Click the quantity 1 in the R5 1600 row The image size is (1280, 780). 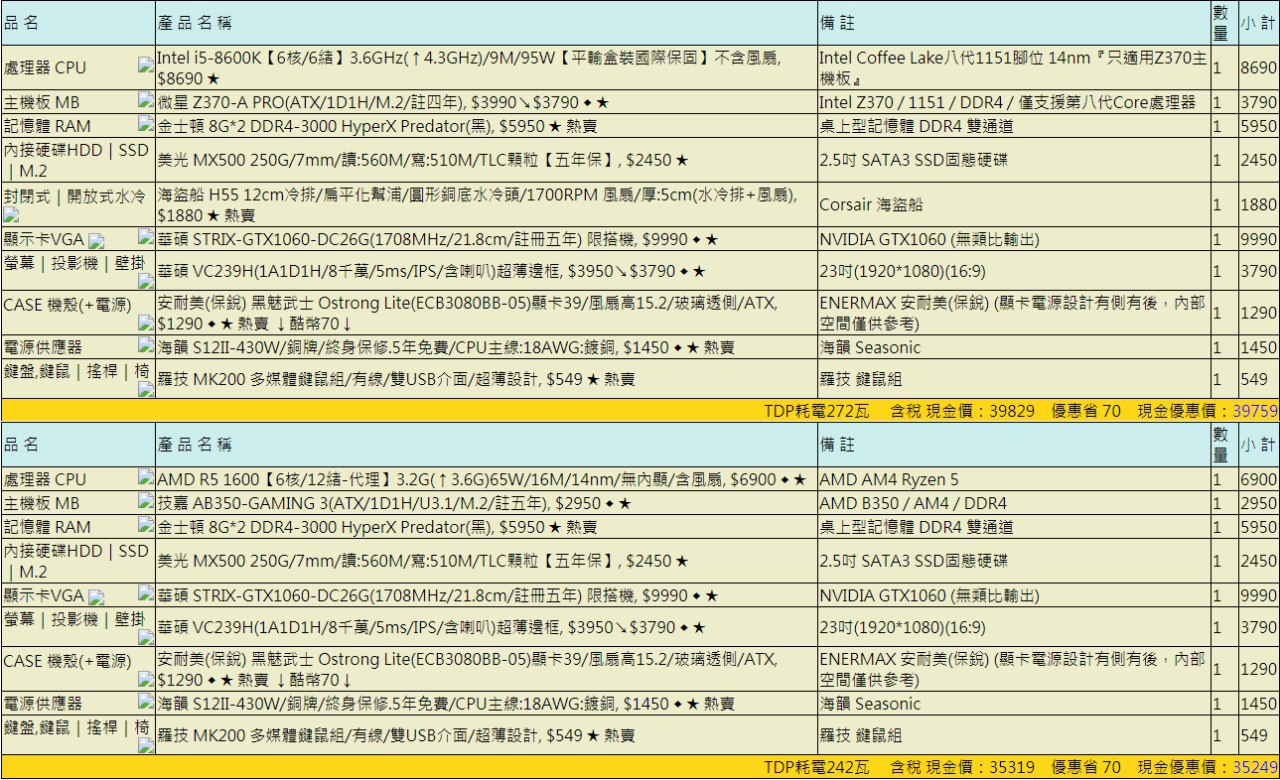(x=1217, y=480)
